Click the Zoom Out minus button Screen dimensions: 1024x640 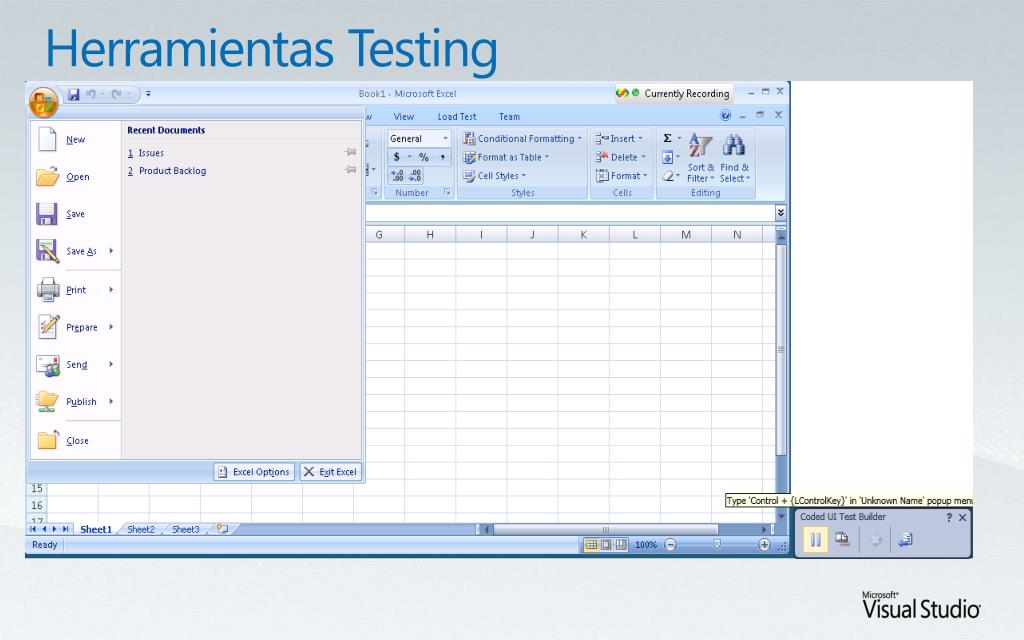pyautogui.click(x=671, y=545)
